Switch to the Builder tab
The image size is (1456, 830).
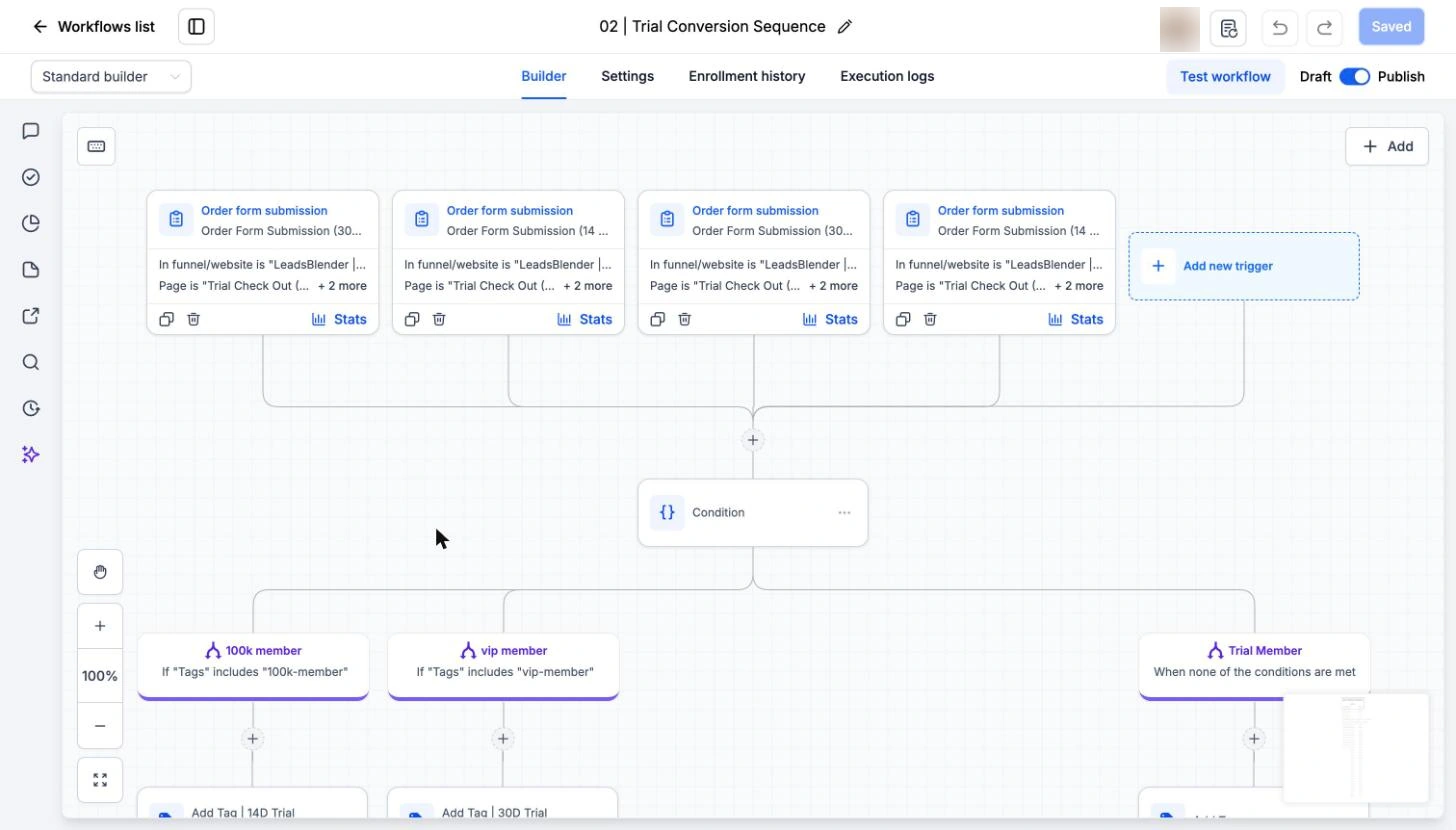coord(544,77)
